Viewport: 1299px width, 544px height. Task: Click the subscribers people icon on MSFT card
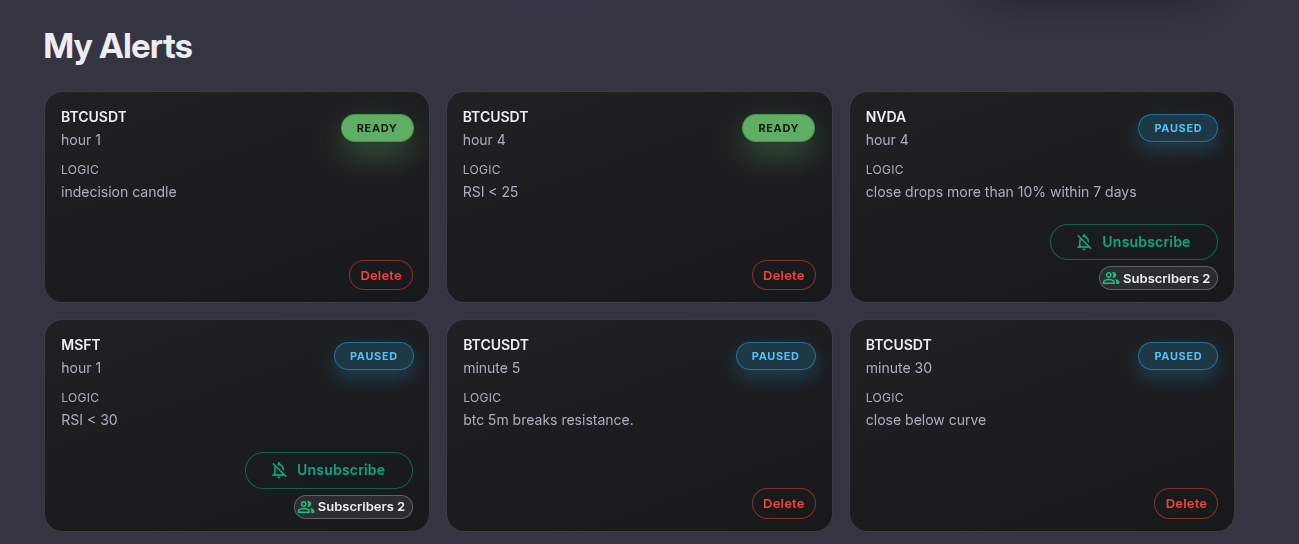click(306, 506)
